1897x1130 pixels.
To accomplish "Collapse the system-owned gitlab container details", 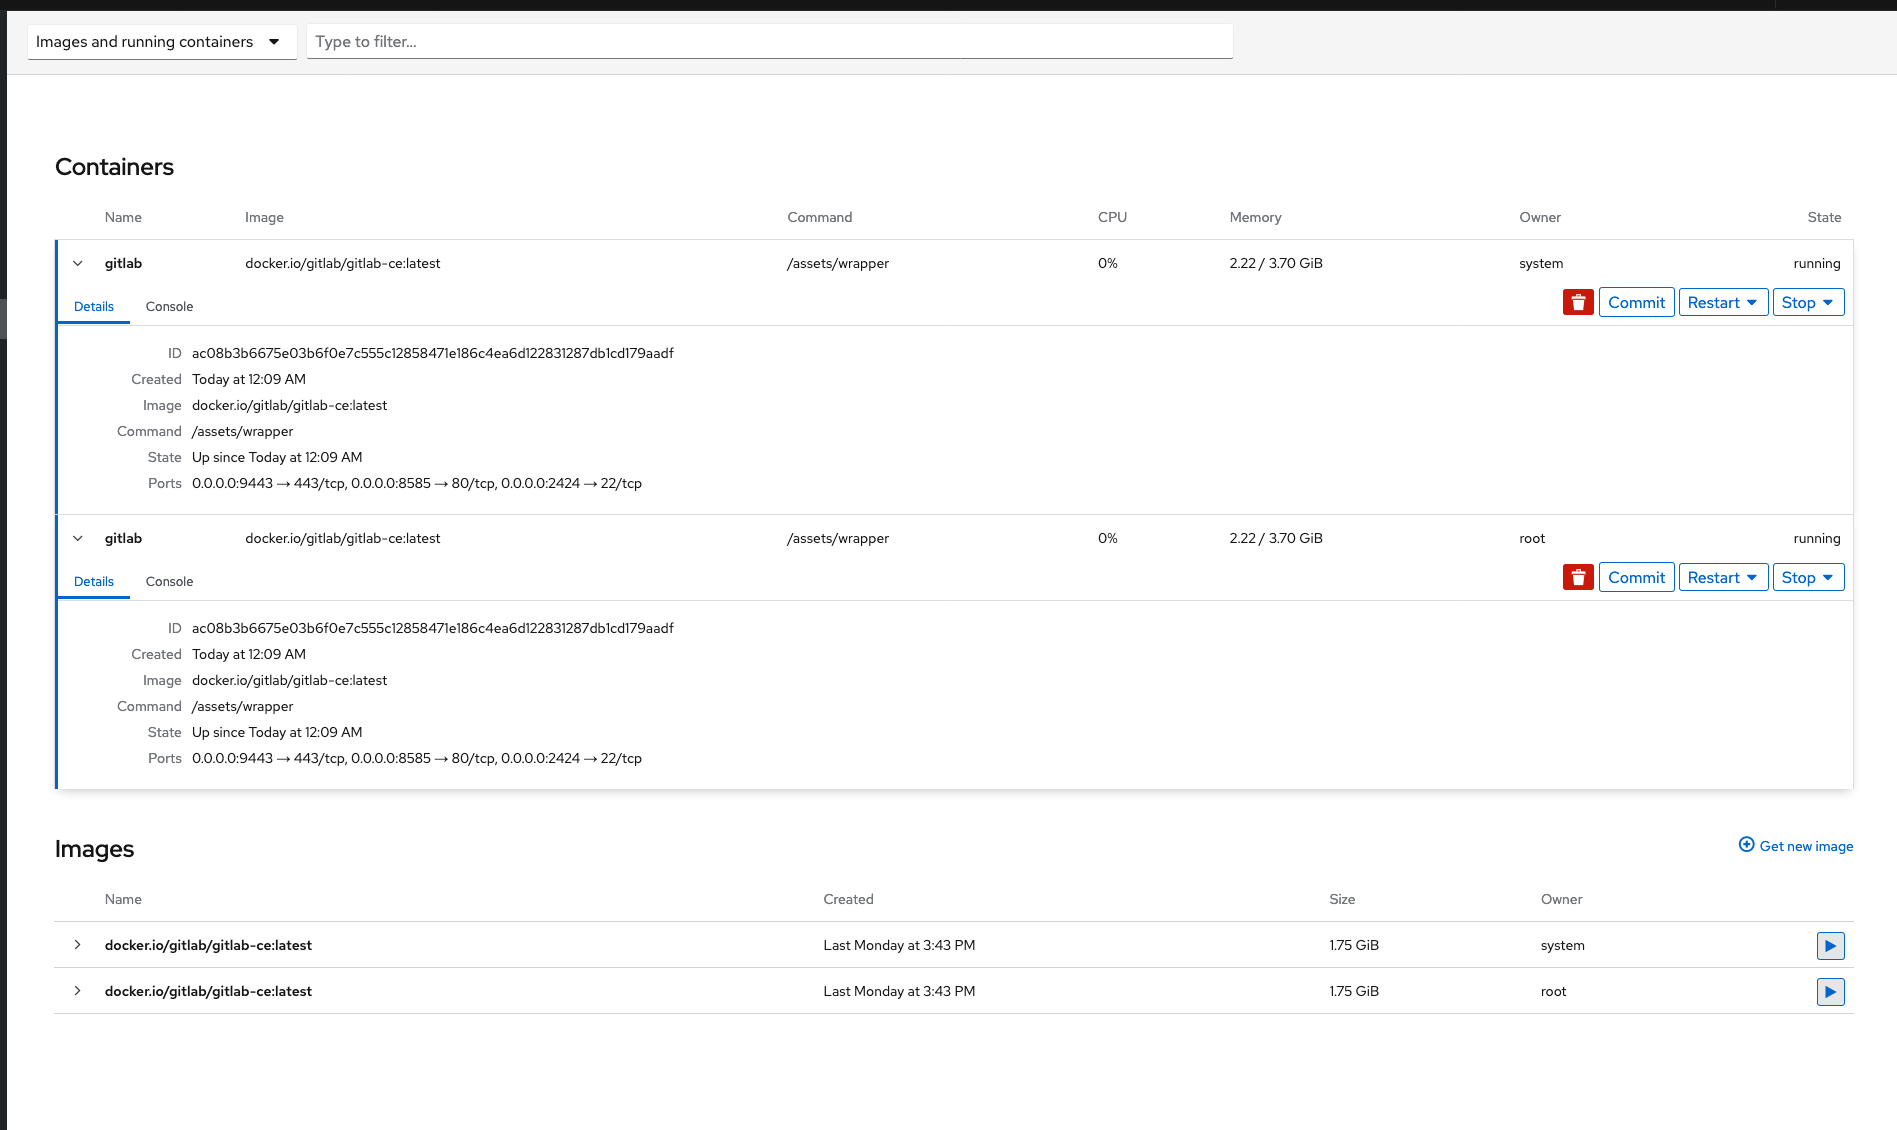I will pos(77,263).
